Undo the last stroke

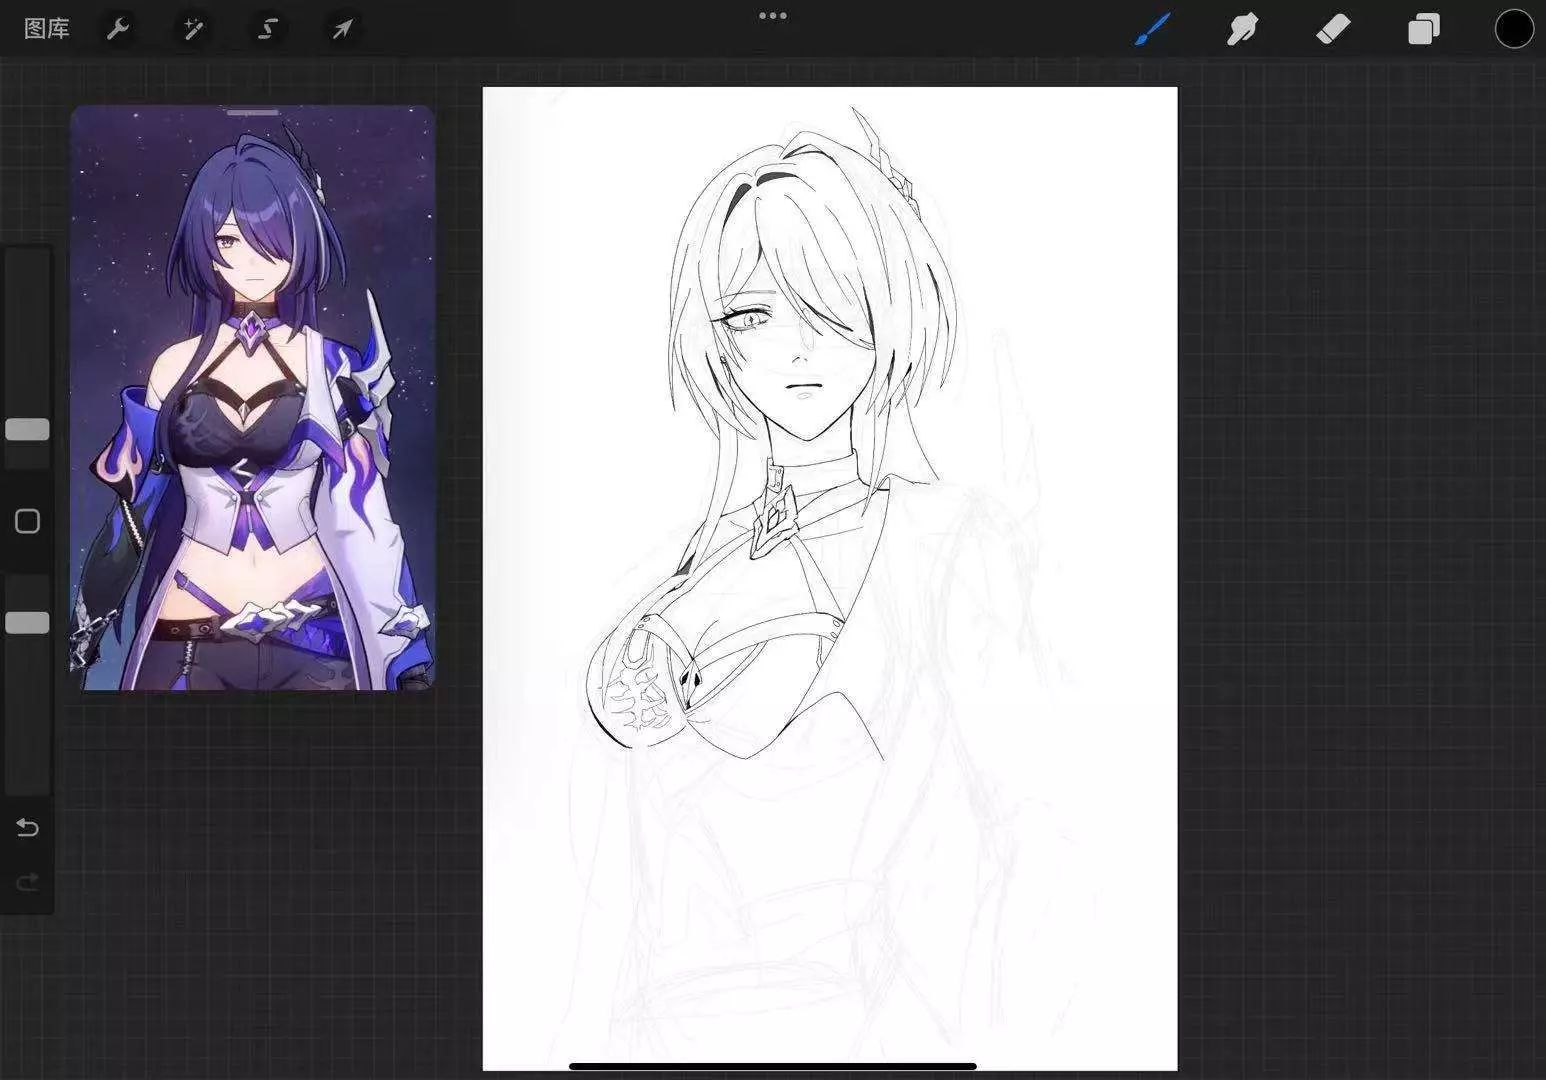point(27,827)
